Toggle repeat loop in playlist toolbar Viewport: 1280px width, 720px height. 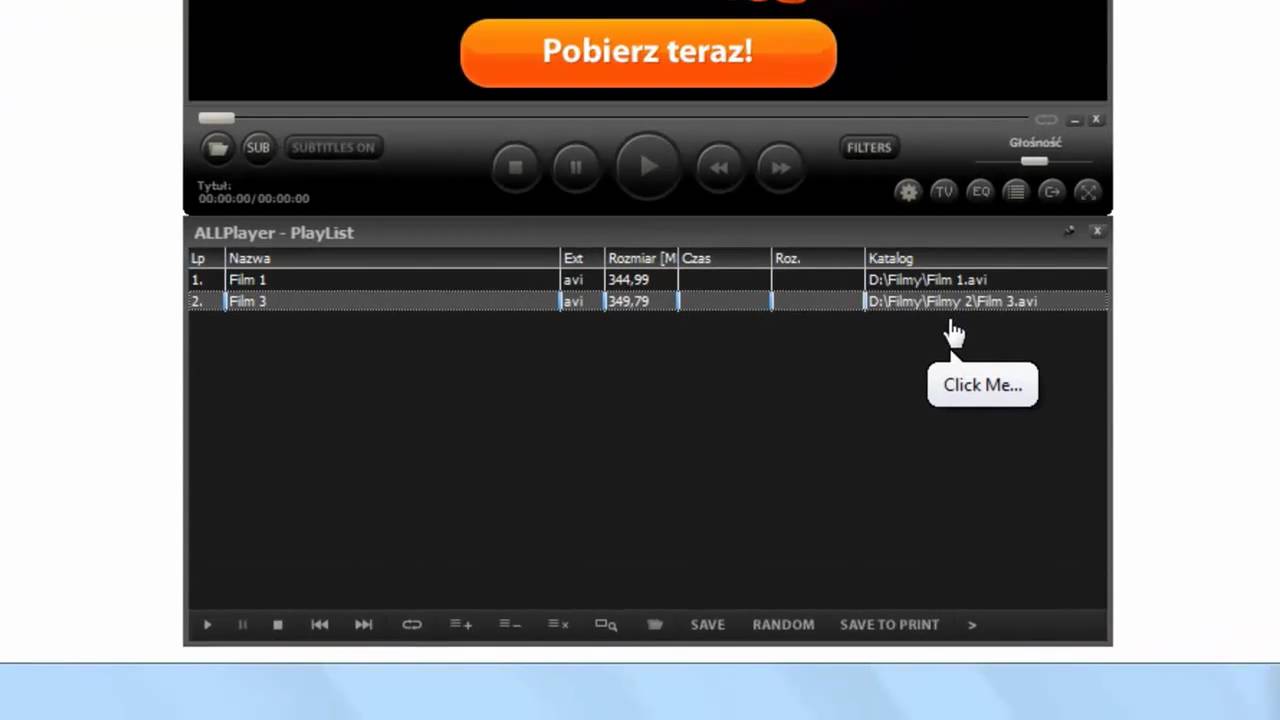412,625
